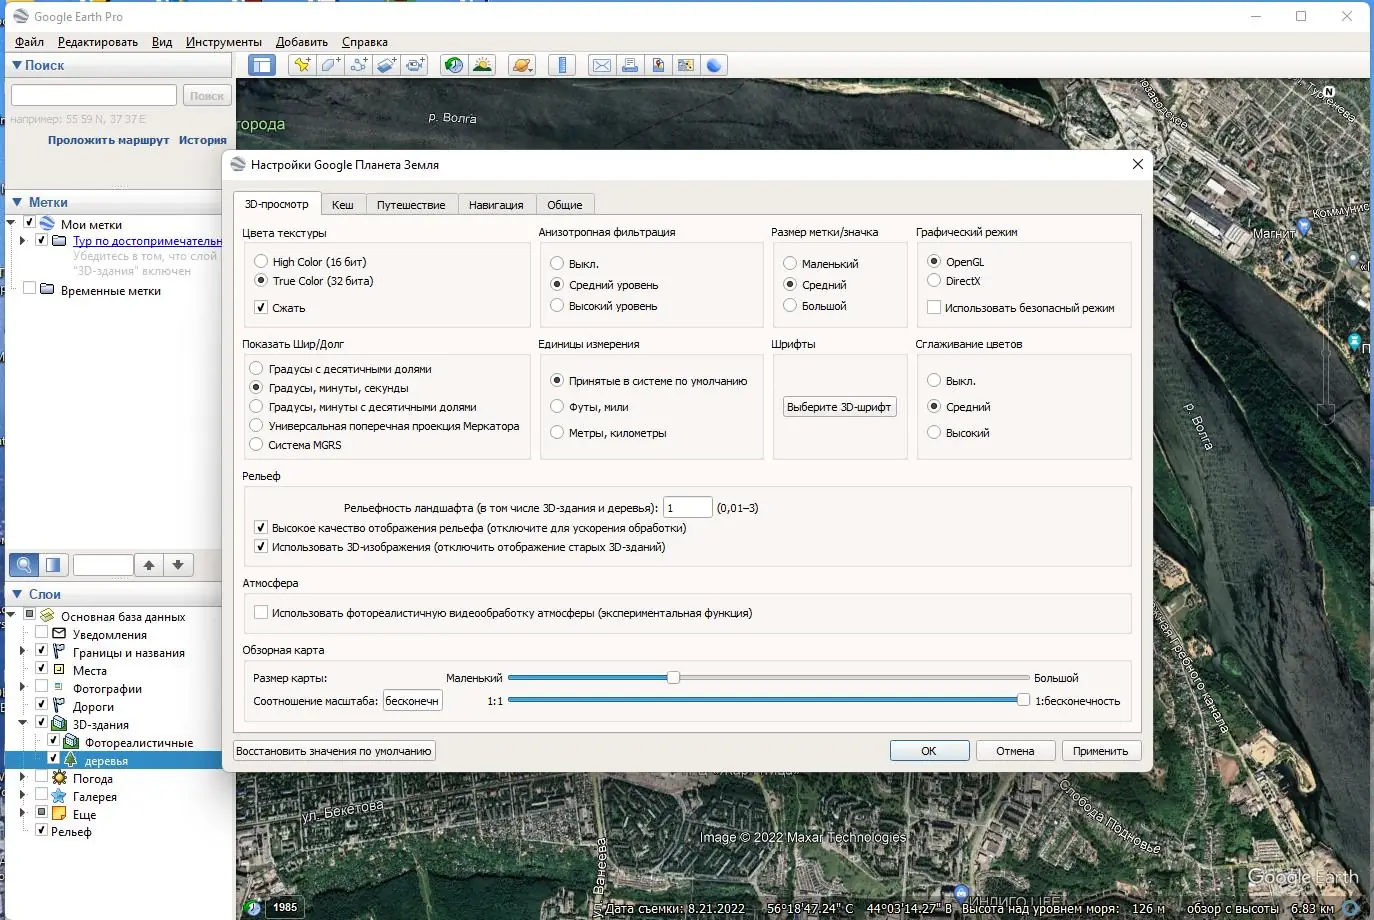Click the Photorealistic buildings layer icon
The width and height of the screenshot is (1374, 920).
click(x=71, y=742)
